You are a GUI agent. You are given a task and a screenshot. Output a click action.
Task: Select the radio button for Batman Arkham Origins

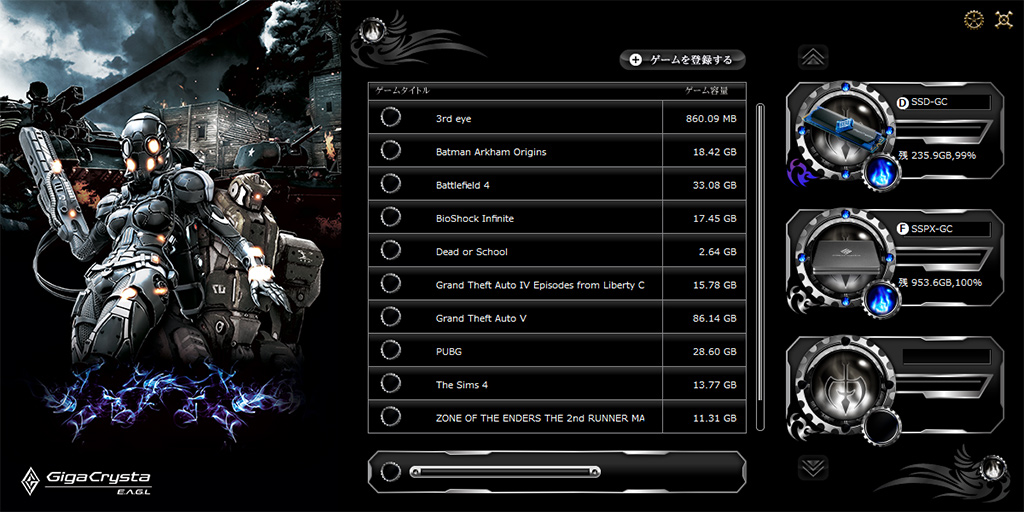(391, 150)
